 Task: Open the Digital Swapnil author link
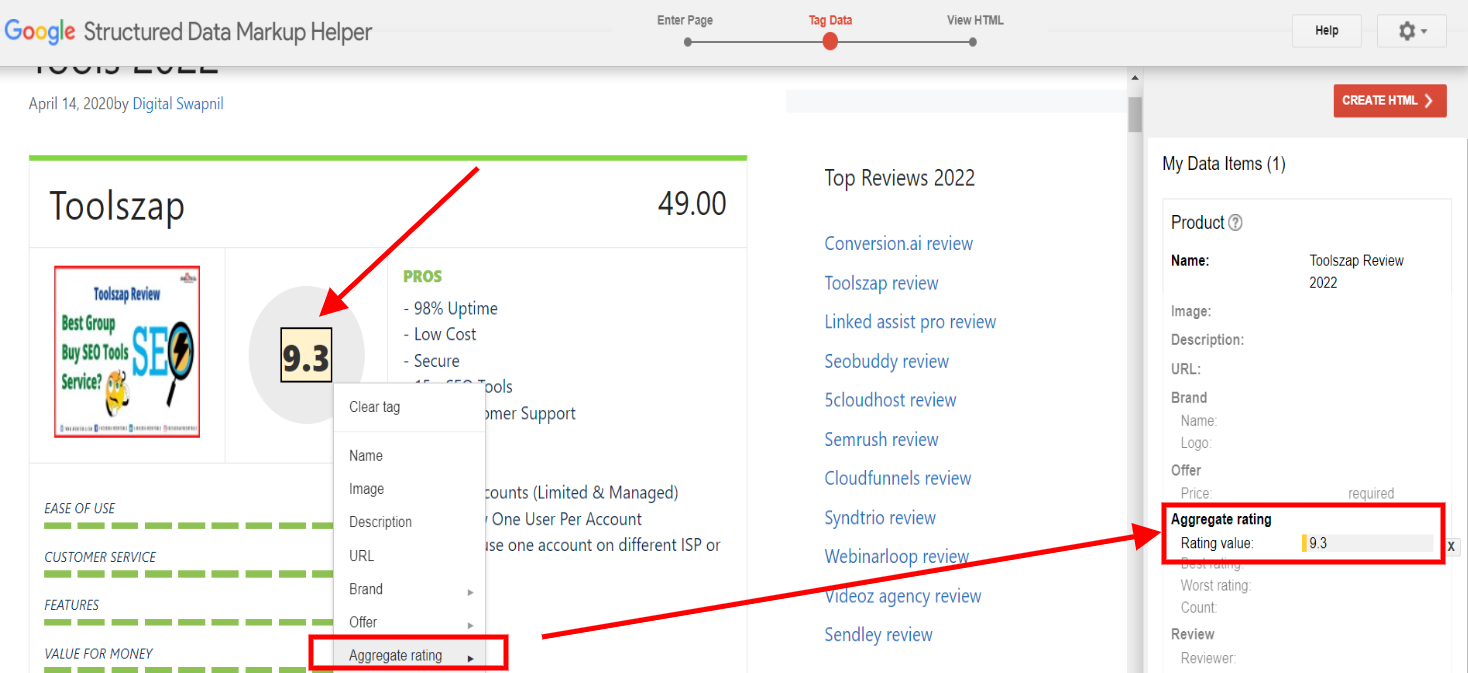pos(178,104)
